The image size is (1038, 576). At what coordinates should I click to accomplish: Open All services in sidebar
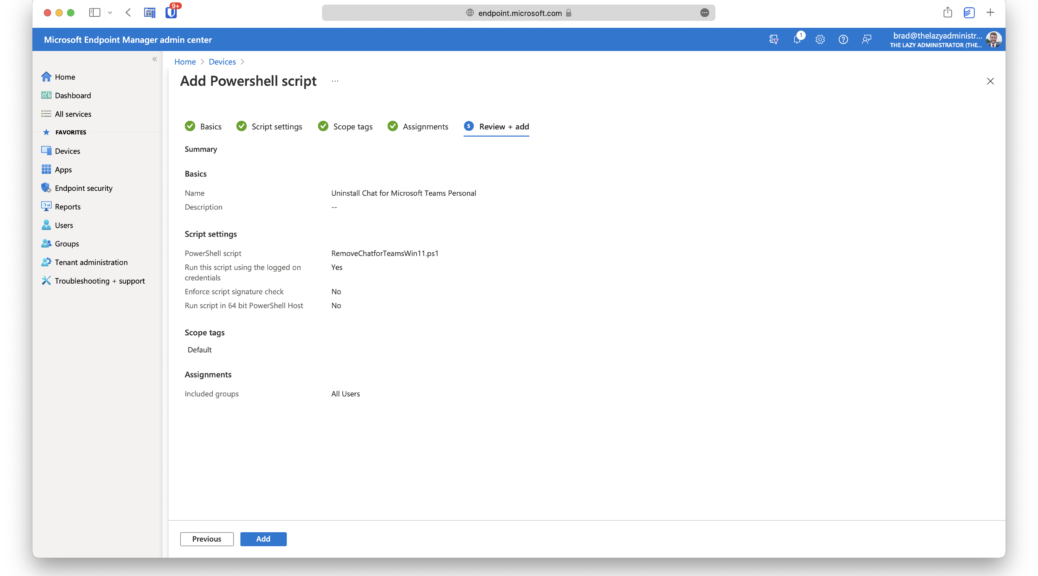click(66, 114)
